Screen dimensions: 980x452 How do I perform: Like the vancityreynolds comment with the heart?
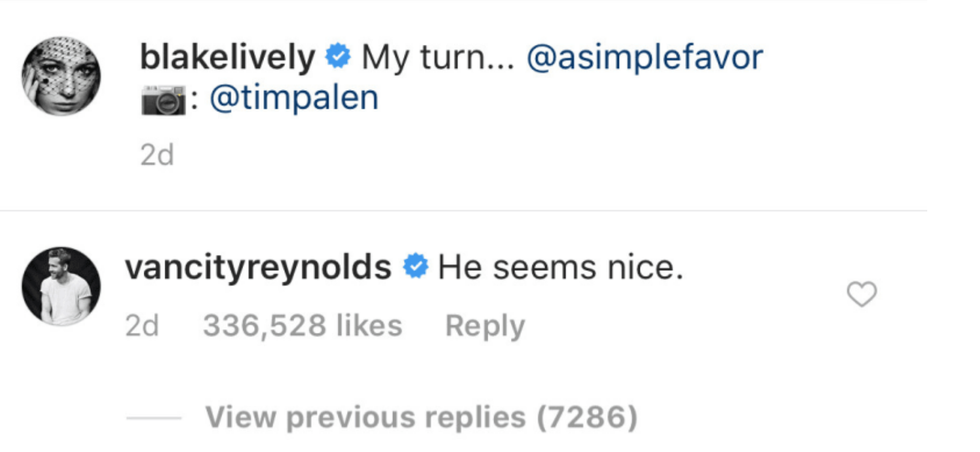[x=861, y=293]
